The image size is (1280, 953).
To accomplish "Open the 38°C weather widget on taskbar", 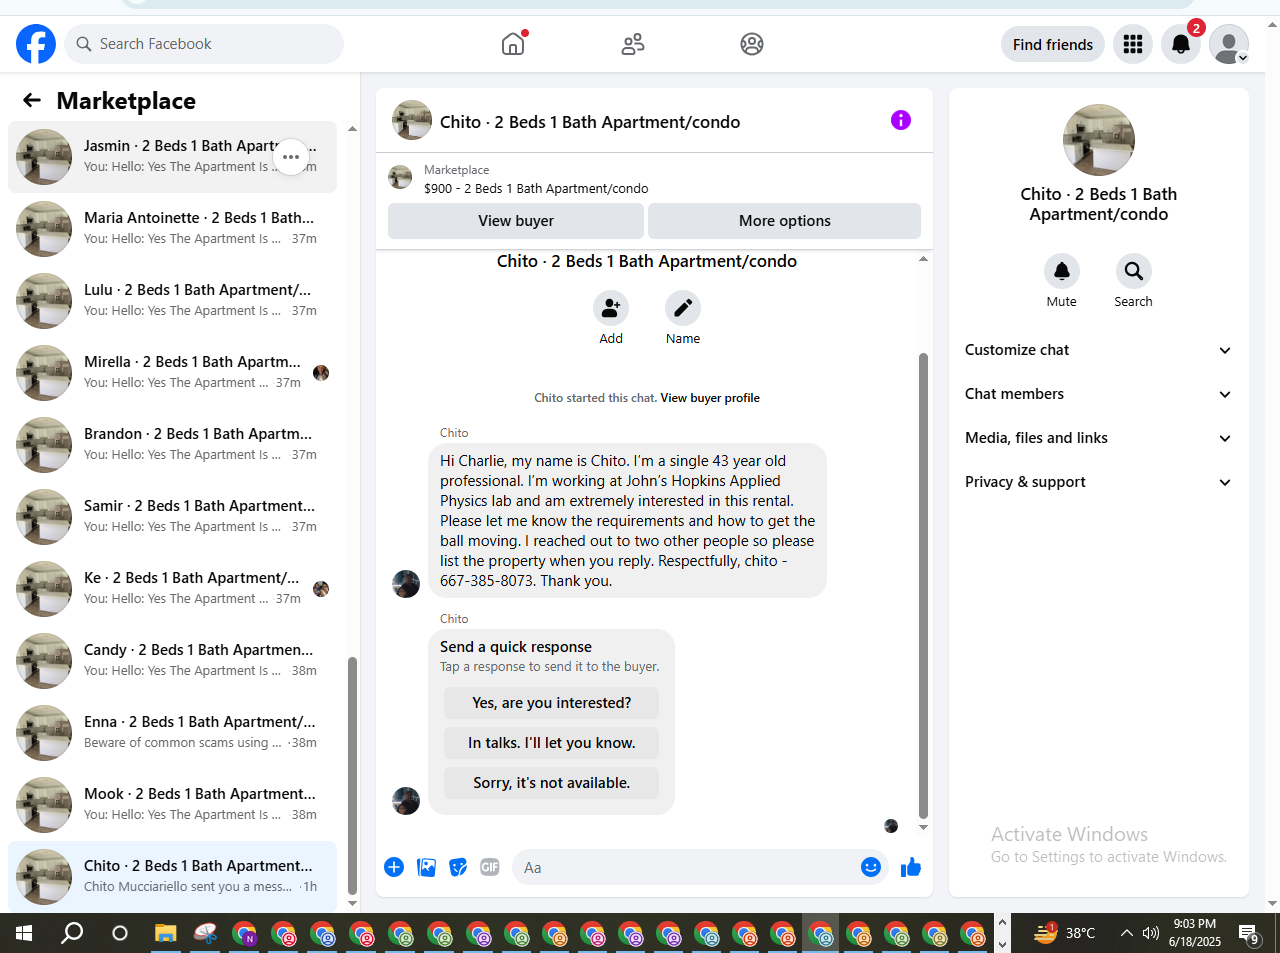I will [x=1064, y=933].
